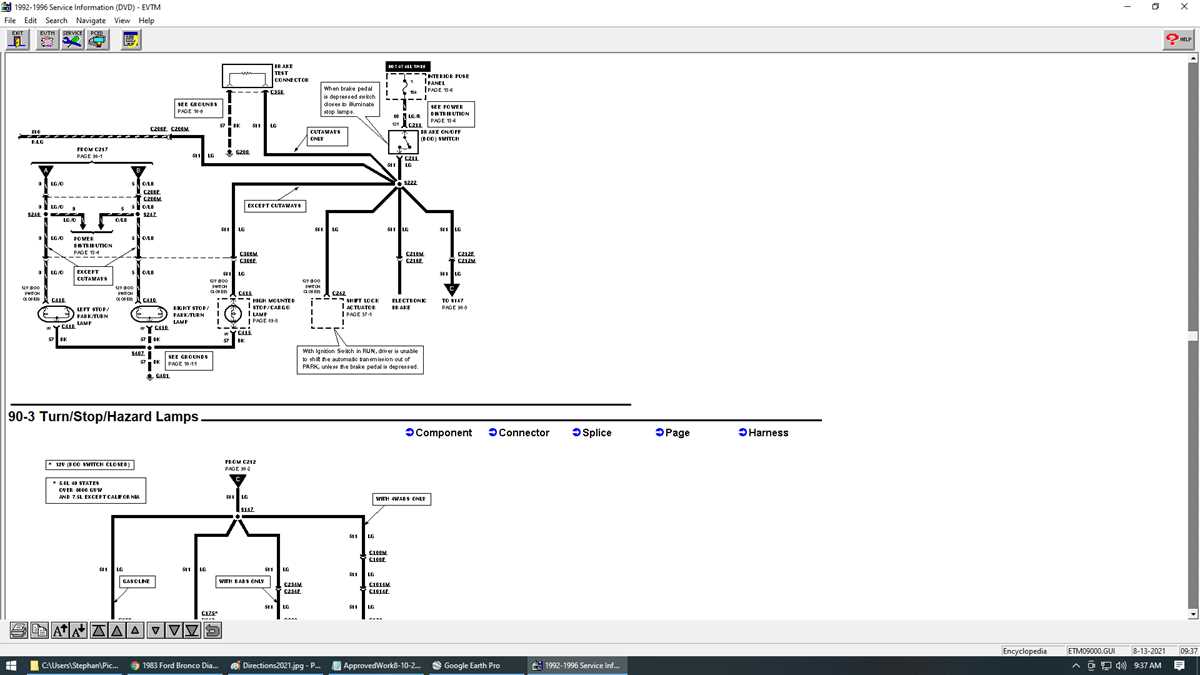Click the 90-3 Turn/Stop/Hazard Lamps heading
The width and height of the screenshot is (1200, 675).
(x=104, y=416)
